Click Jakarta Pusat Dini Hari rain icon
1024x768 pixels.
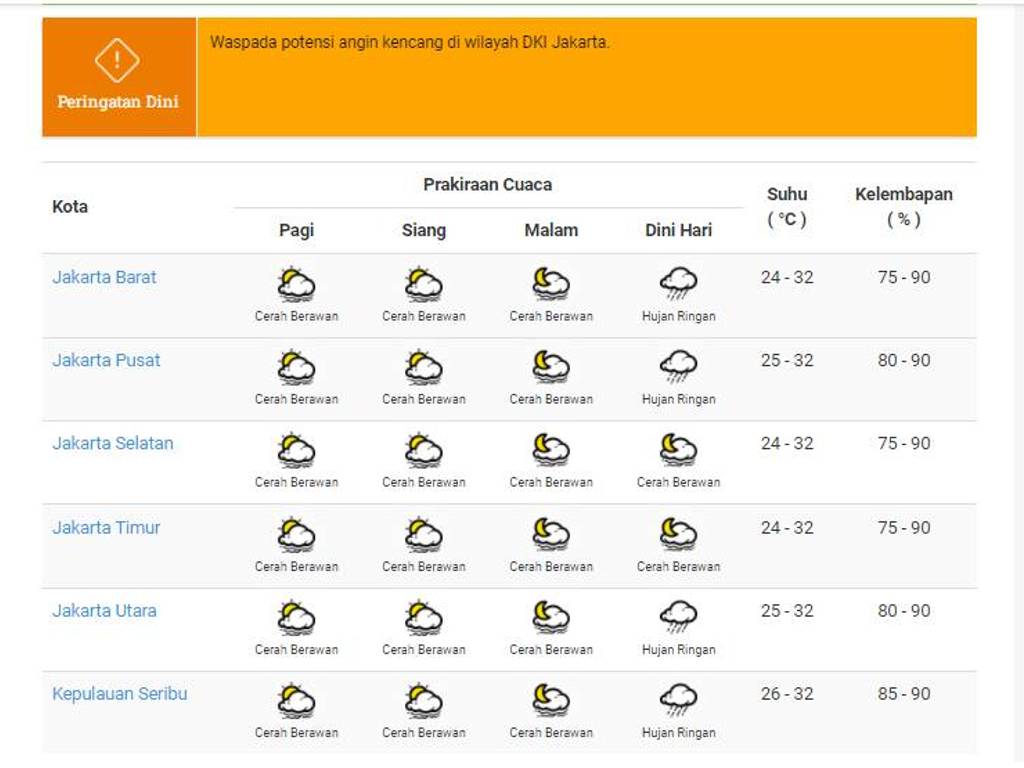click(x=678, y=368)
